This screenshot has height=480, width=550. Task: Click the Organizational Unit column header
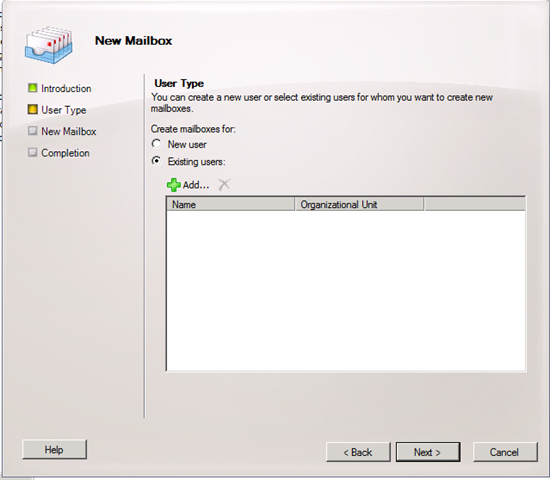[x=360, y=204]
